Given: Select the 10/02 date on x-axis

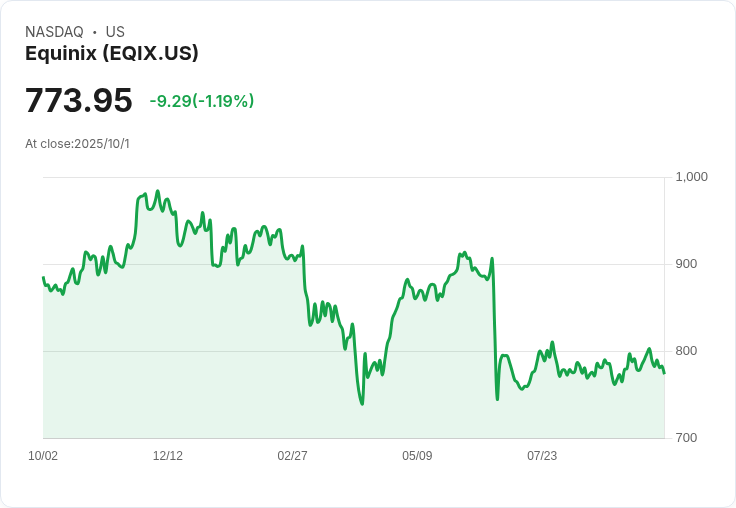Looking at the screenshot, I should pyautogui.click(x=43, y=456).
